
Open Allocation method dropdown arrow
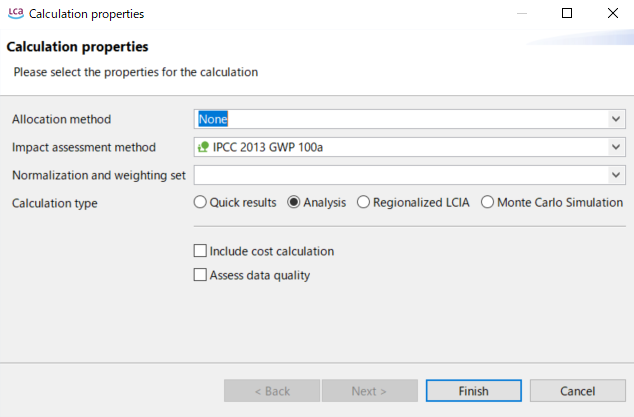point(616,119)
